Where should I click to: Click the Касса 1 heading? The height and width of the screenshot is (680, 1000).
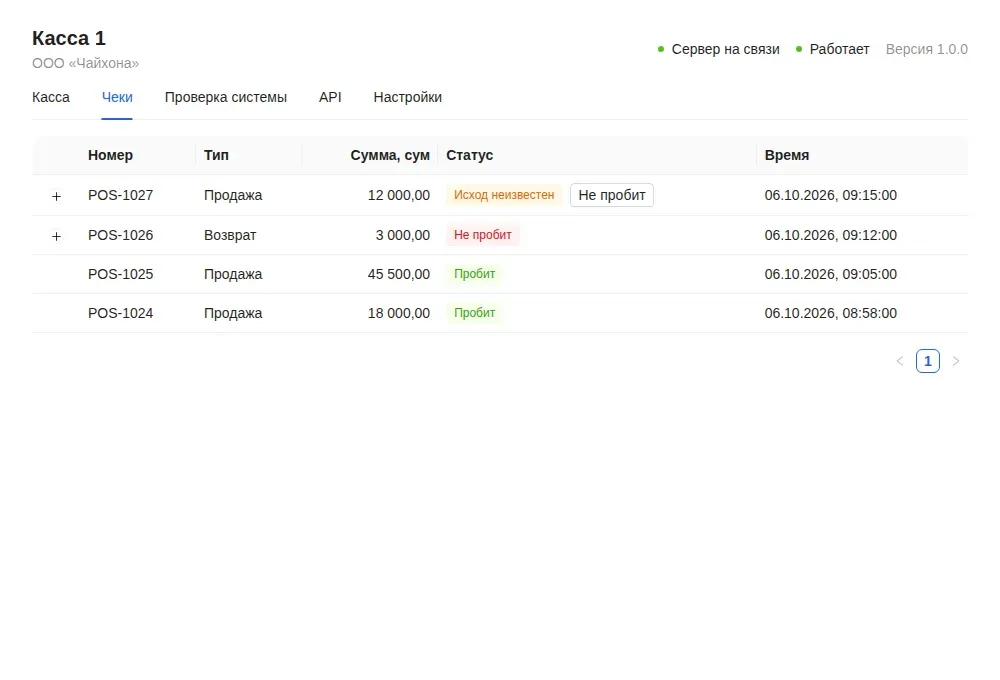coord(69,38)
